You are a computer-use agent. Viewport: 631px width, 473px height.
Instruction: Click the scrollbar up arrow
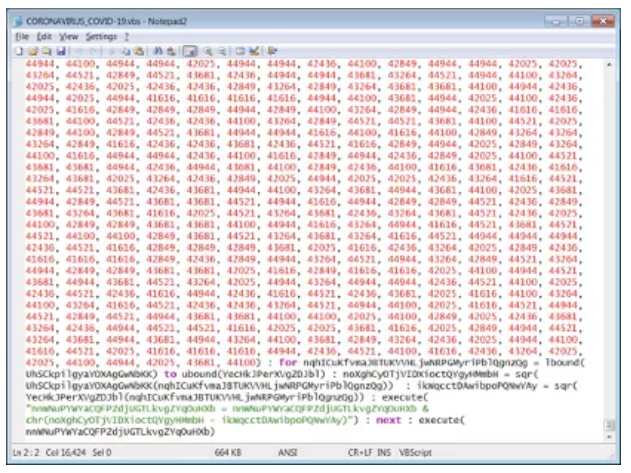click(x=609, y=64)
